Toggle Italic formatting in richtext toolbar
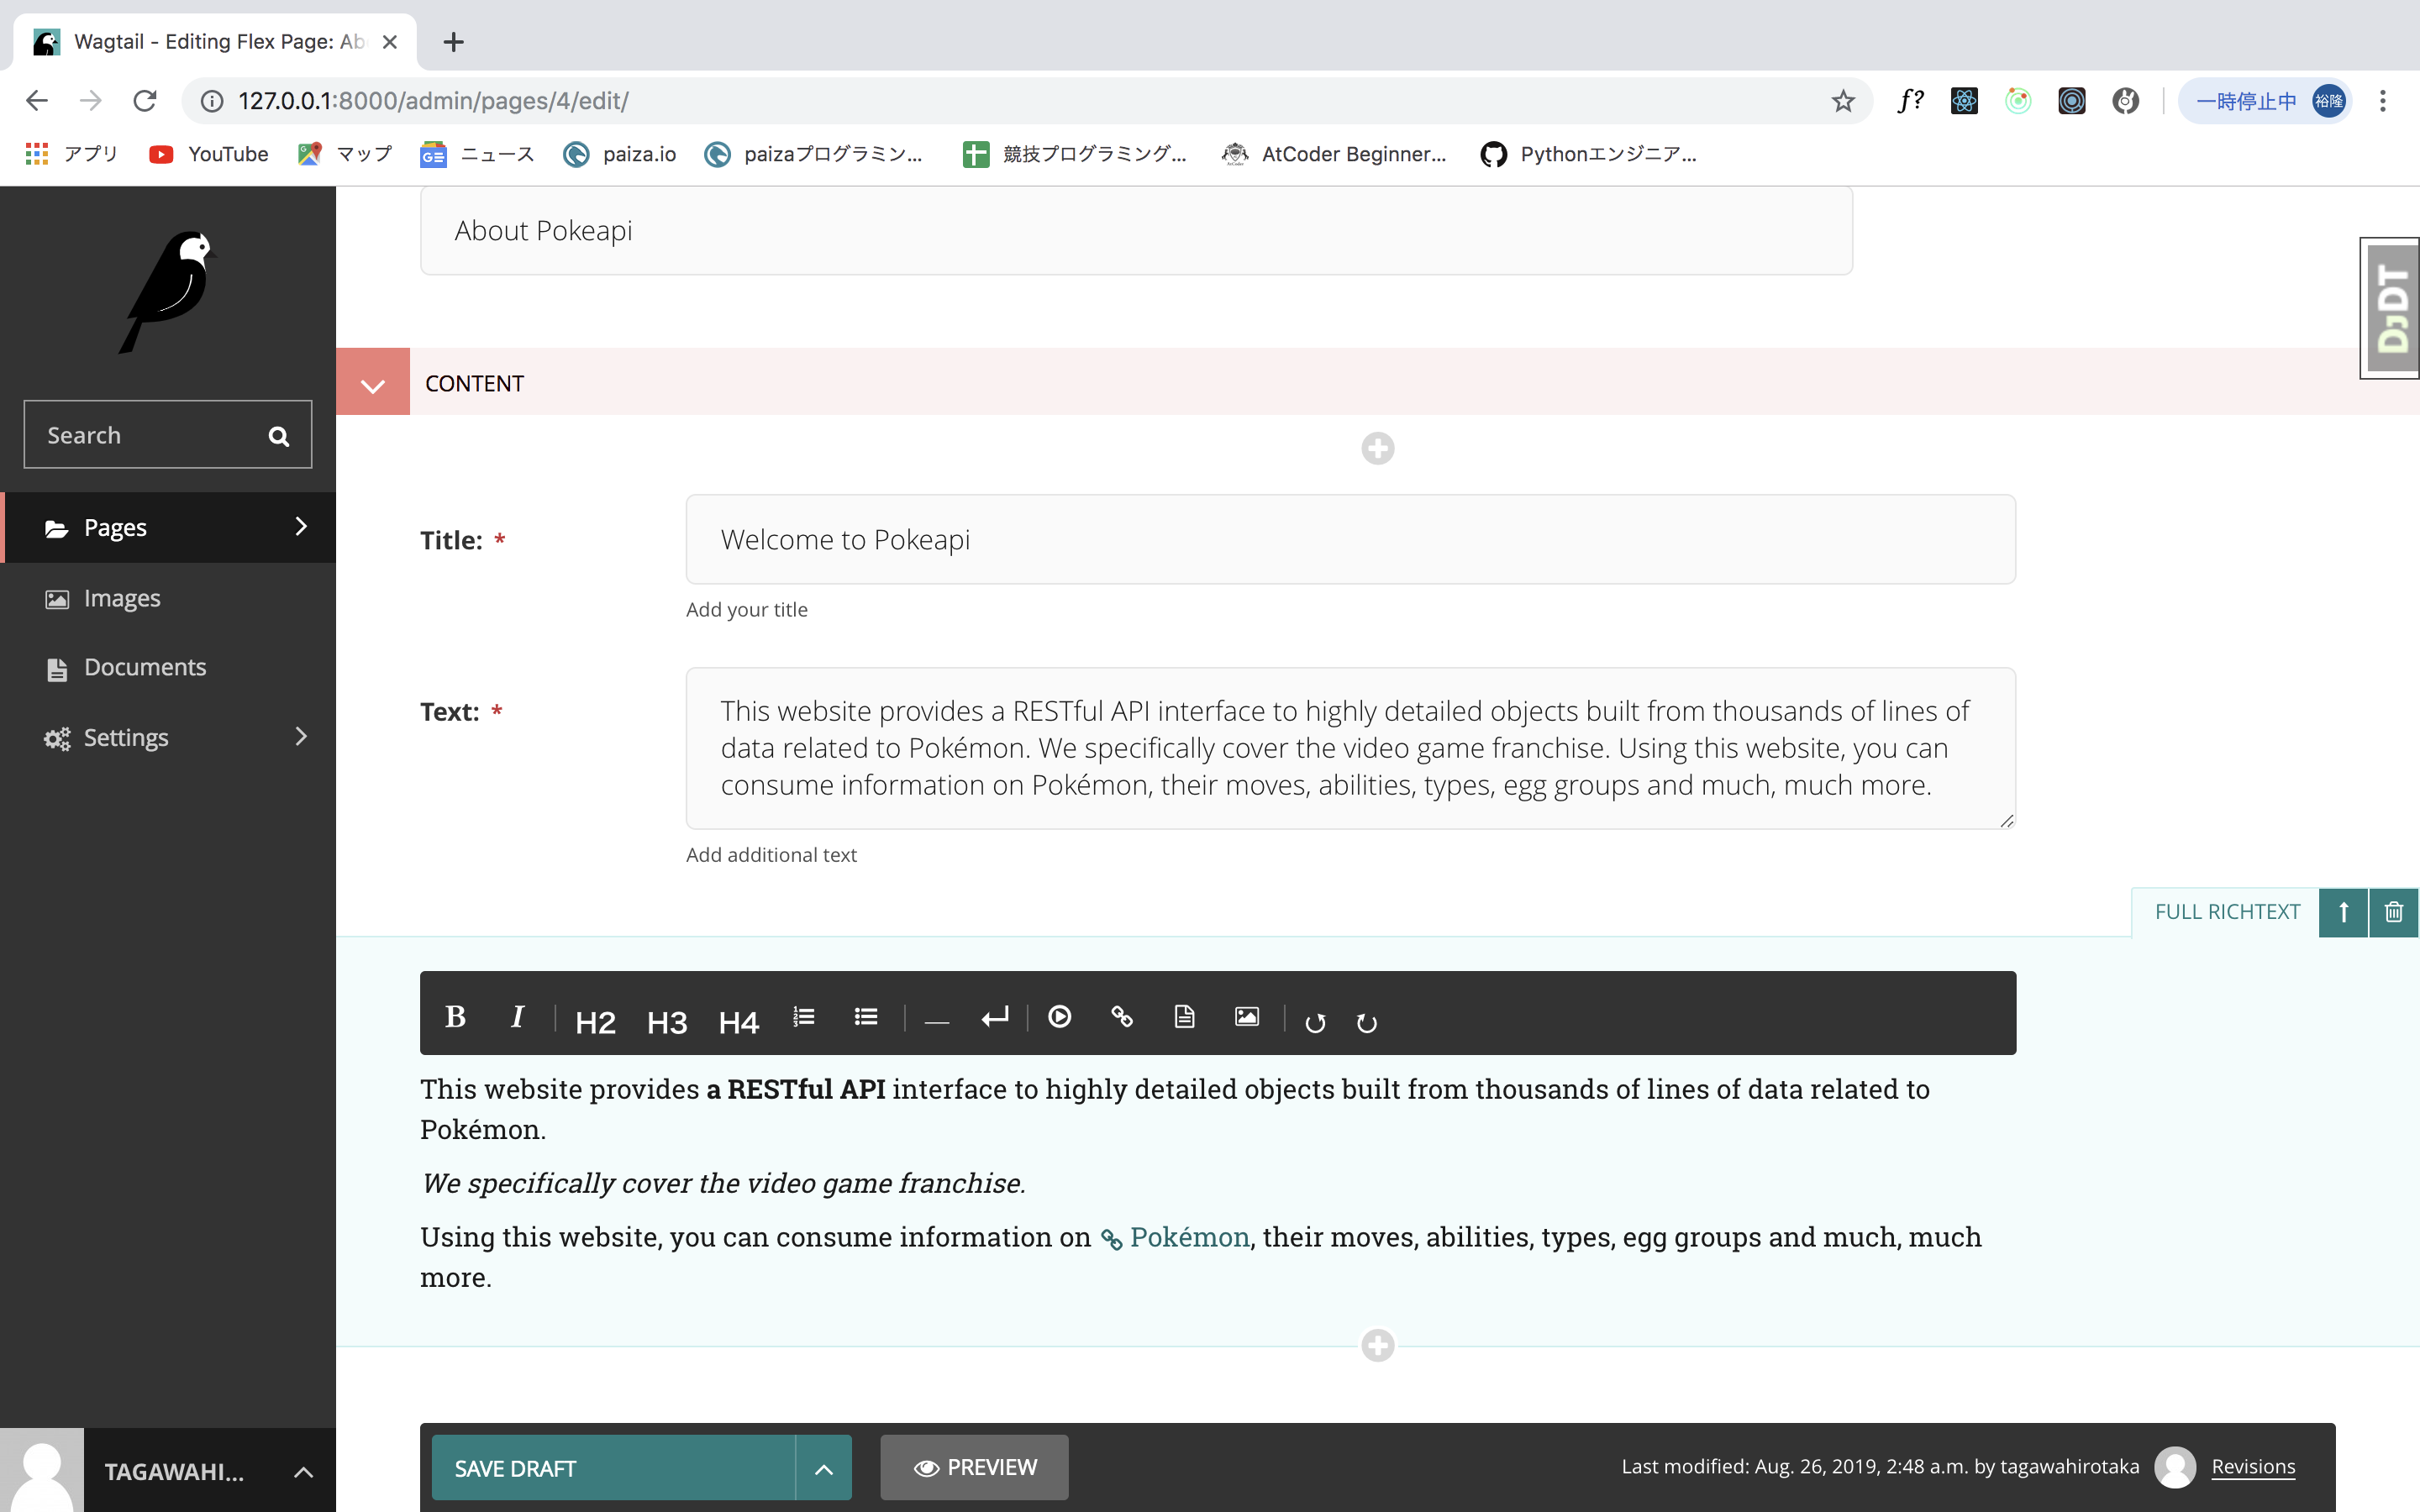The image size is (2420, 1512). click(x=517, y=1017)
